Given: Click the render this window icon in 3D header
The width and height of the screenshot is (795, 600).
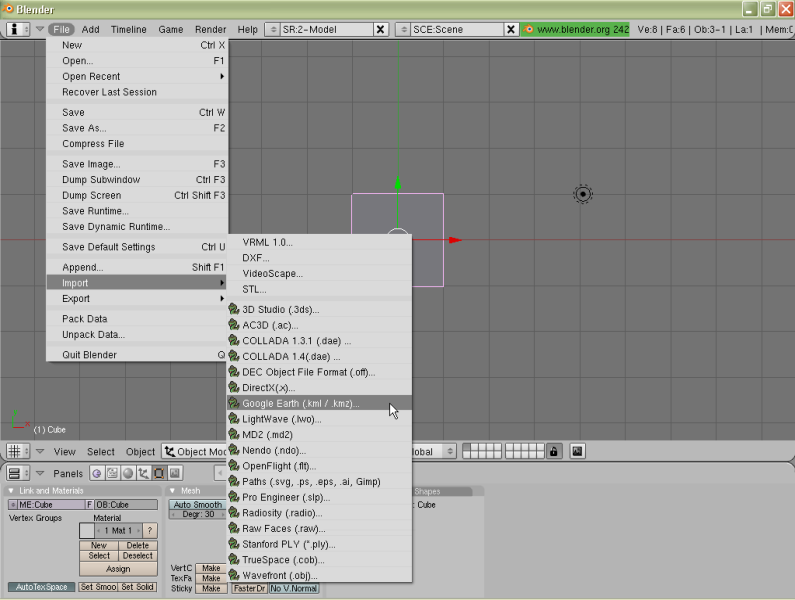Looking at the screenshot, I should pyautogui.click(x=577, y=451).
